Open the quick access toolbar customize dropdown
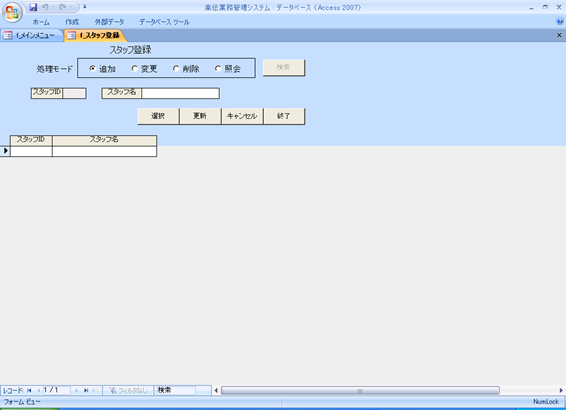The height and width of the screenshot is (411, 567). (85, 7)
